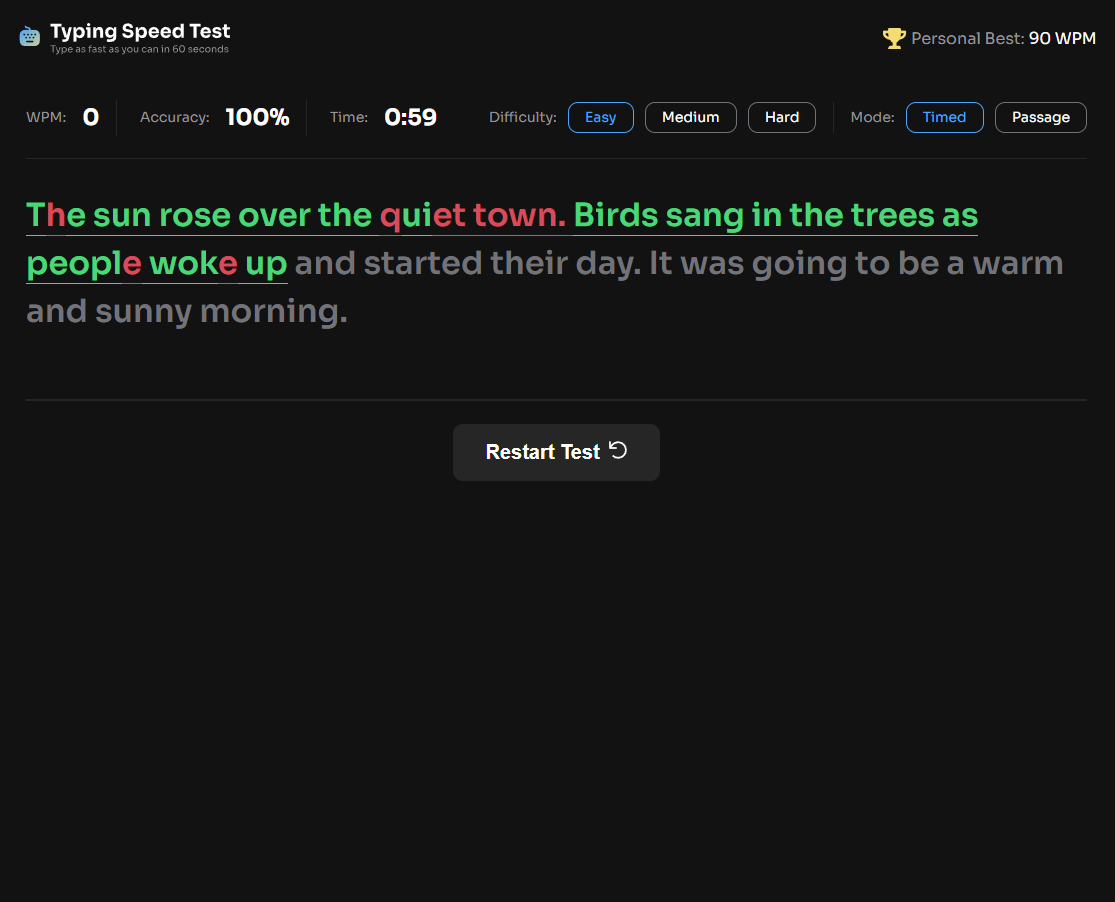This screenshot has height=902, width=1115.
Task: Switch difficulty to Medium
Action: tap(690, 117)
